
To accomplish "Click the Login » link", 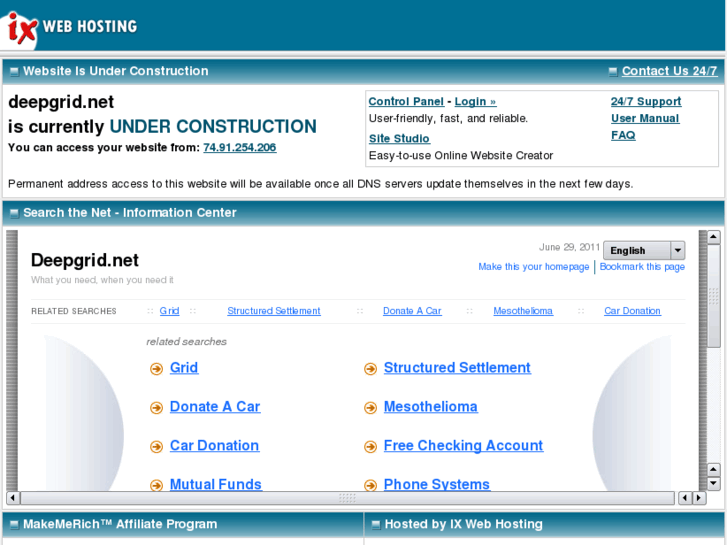I will (475, 102).
